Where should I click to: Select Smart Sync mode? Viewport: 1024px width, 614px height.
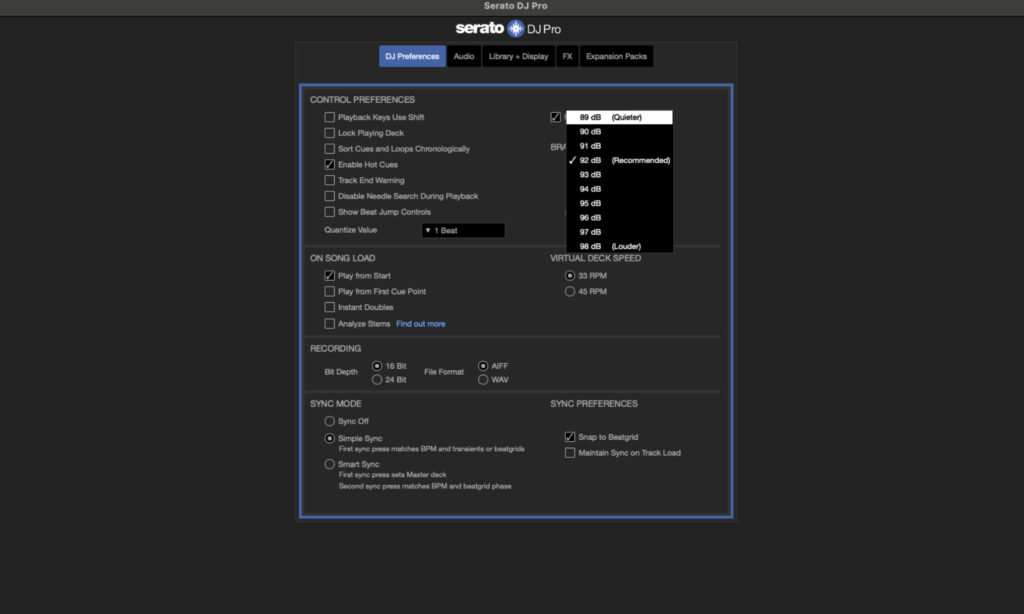point(330,463)
